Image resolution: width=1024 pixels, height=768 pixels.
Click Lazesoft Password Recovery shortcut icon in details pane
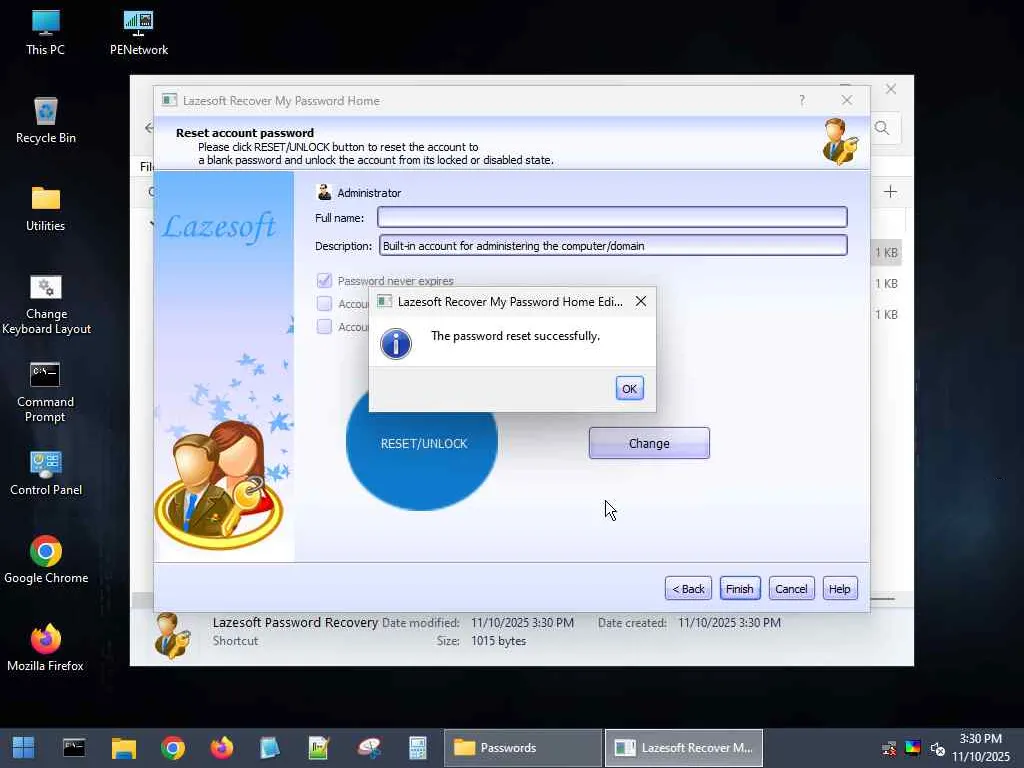pos(172,635)
